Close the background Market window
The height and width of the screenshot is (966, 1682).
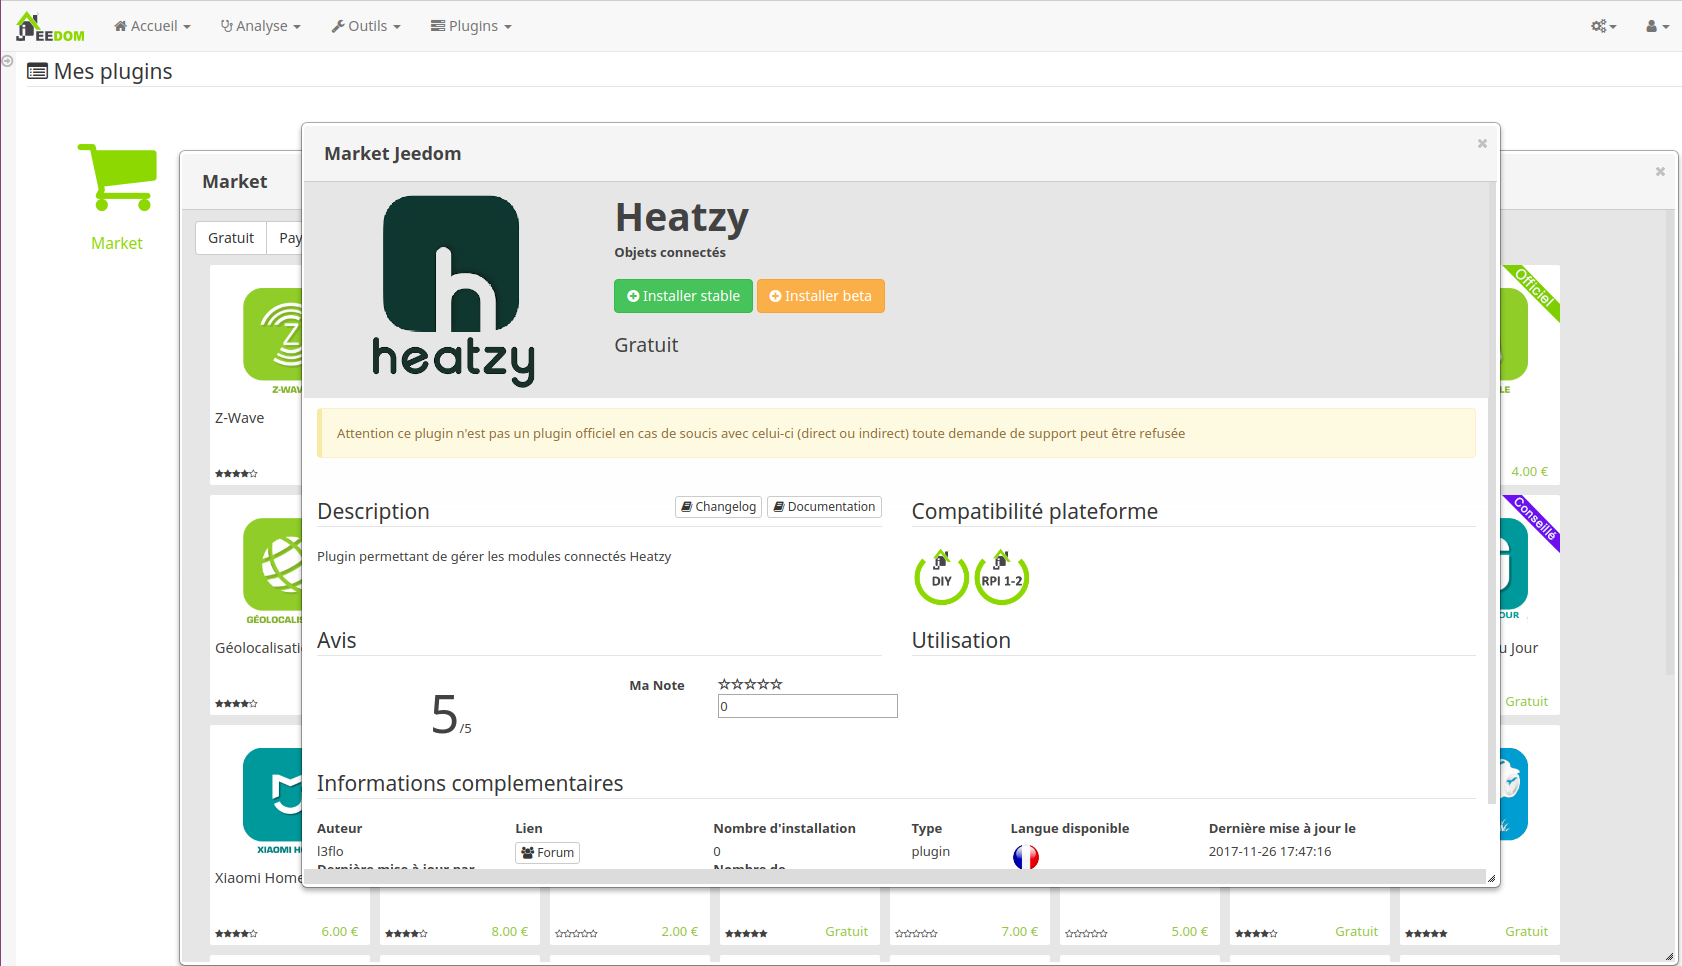1660,172
